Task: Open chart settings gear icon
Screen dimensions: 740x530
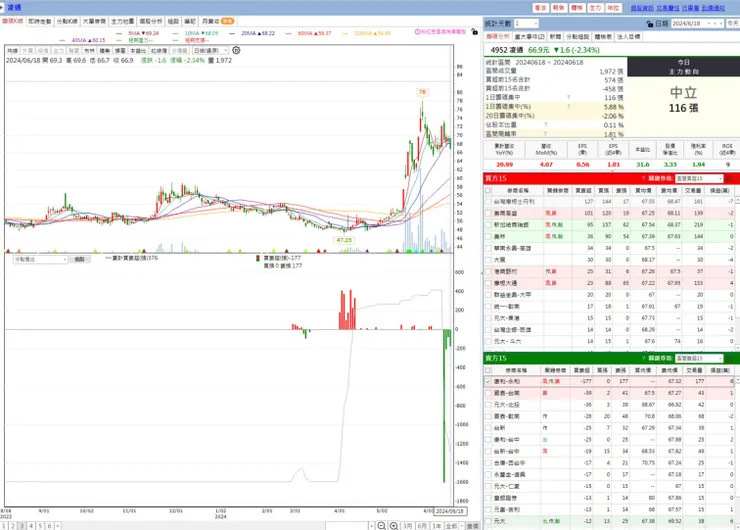Action: click(x=236, y=50)
